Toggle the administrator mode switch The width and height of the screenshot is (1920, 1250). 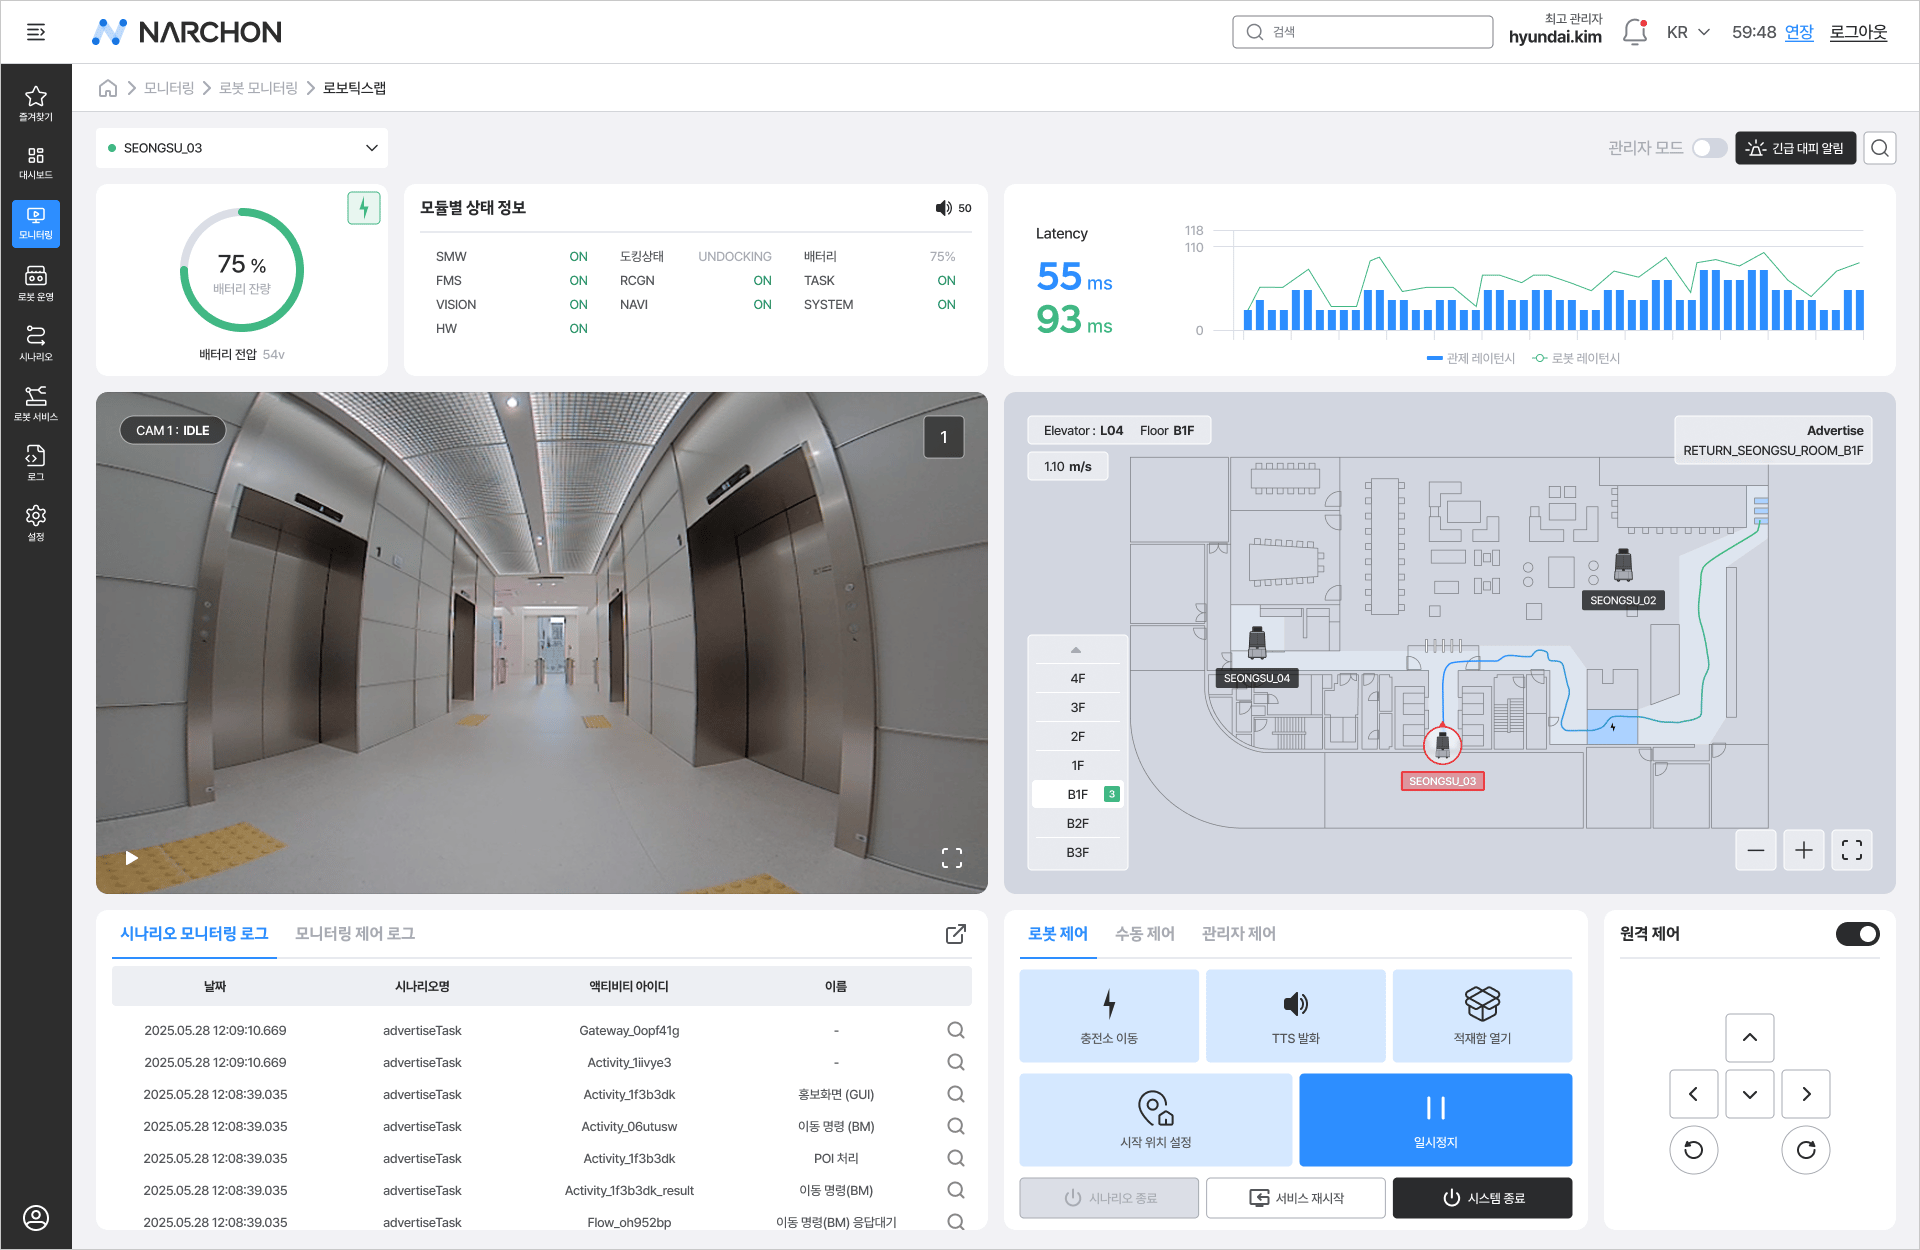(1709, 148)
